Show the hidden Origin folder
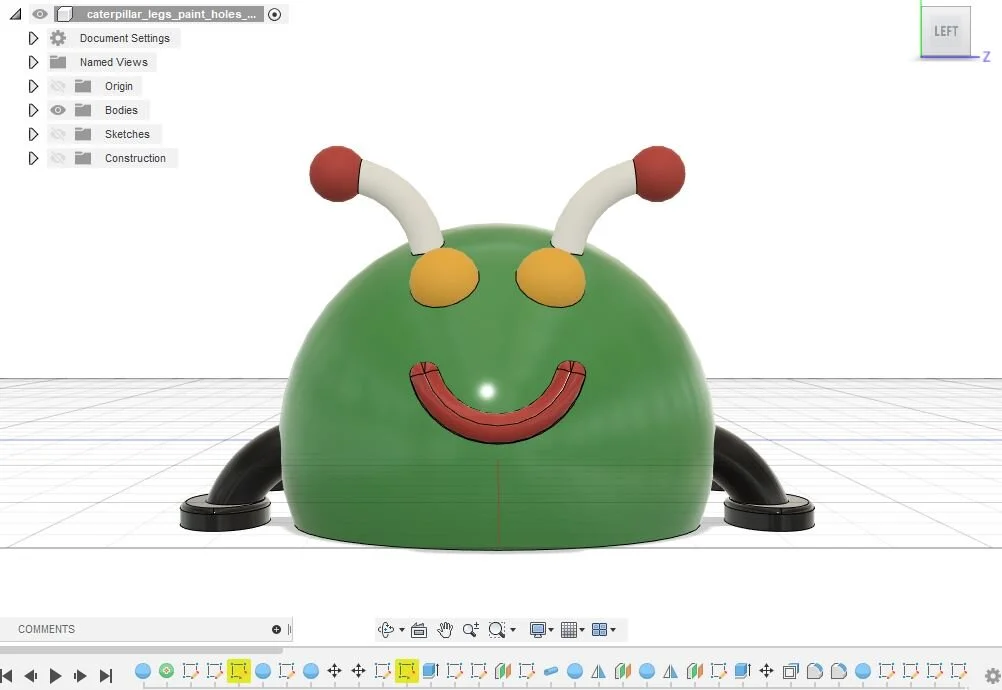Viewport: 1002px width, 690px height. coord(58,86)
